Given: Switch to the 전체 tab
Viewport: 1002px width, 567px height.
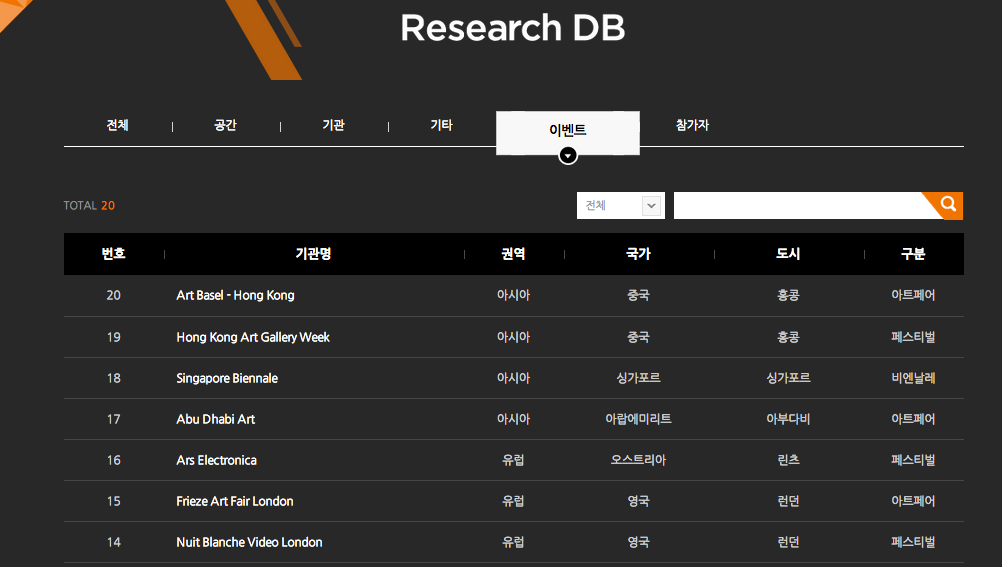Looking at the screenshot, I should click(118, 125).
